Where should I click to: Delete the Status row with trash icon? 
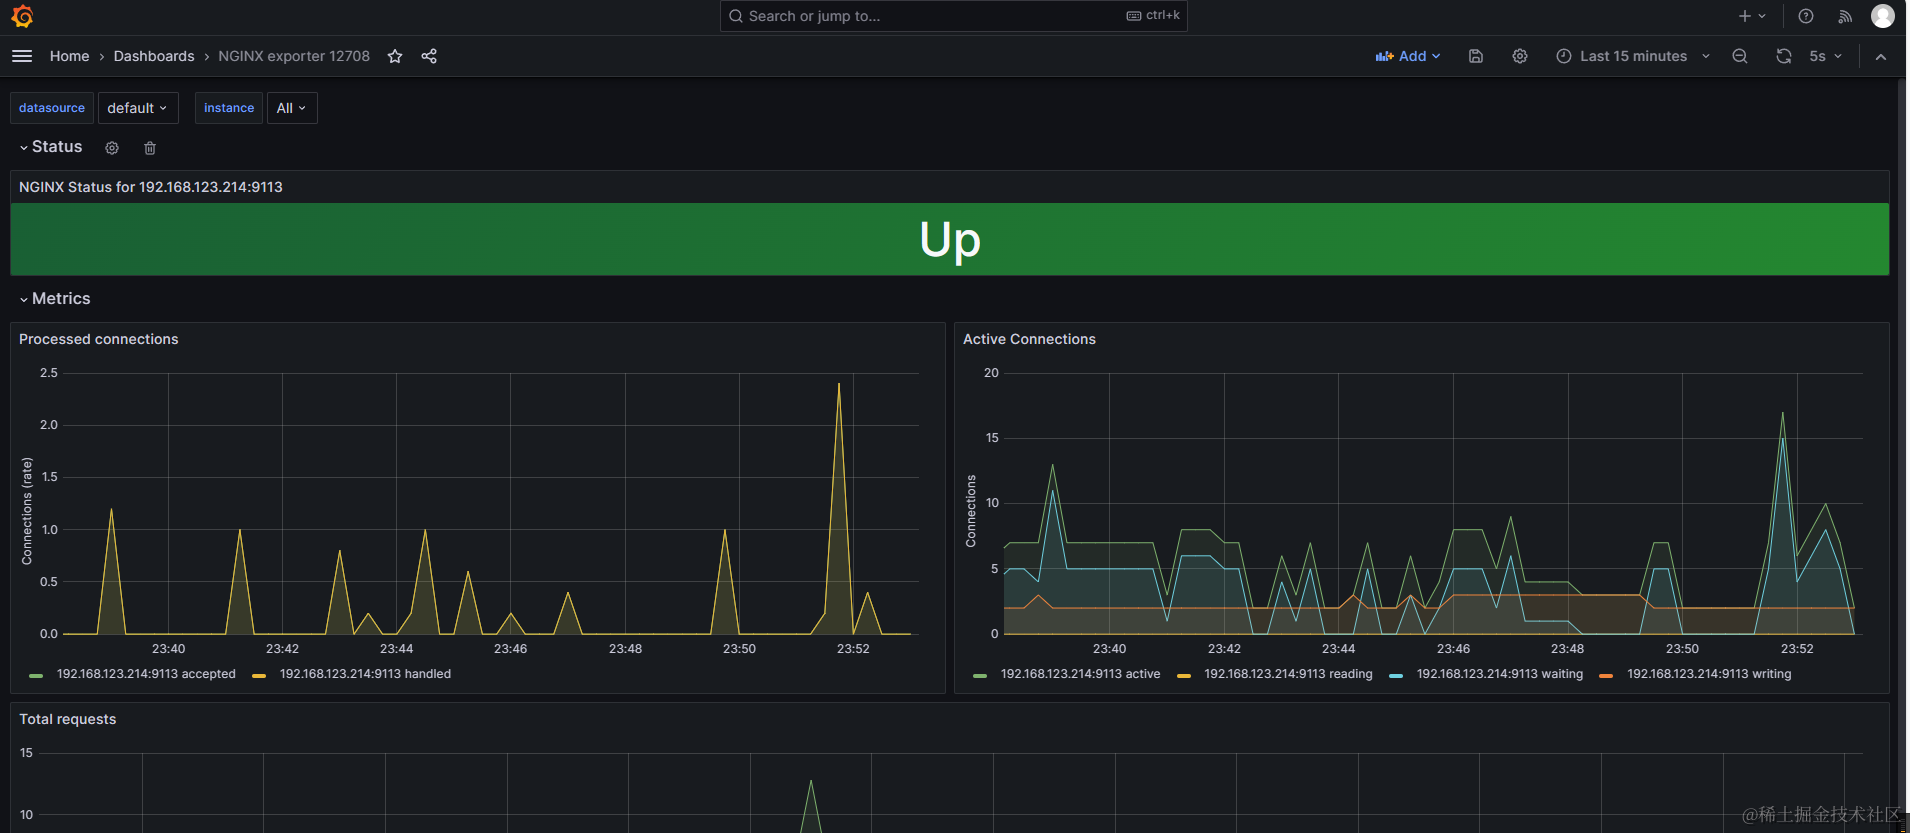coord(150,148)
